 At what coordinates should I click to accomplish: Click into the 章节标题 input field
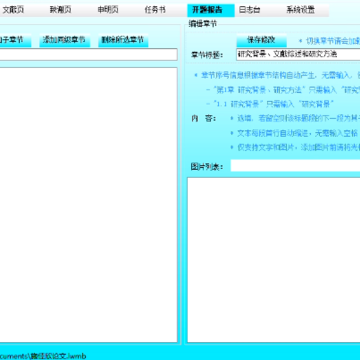298,54
